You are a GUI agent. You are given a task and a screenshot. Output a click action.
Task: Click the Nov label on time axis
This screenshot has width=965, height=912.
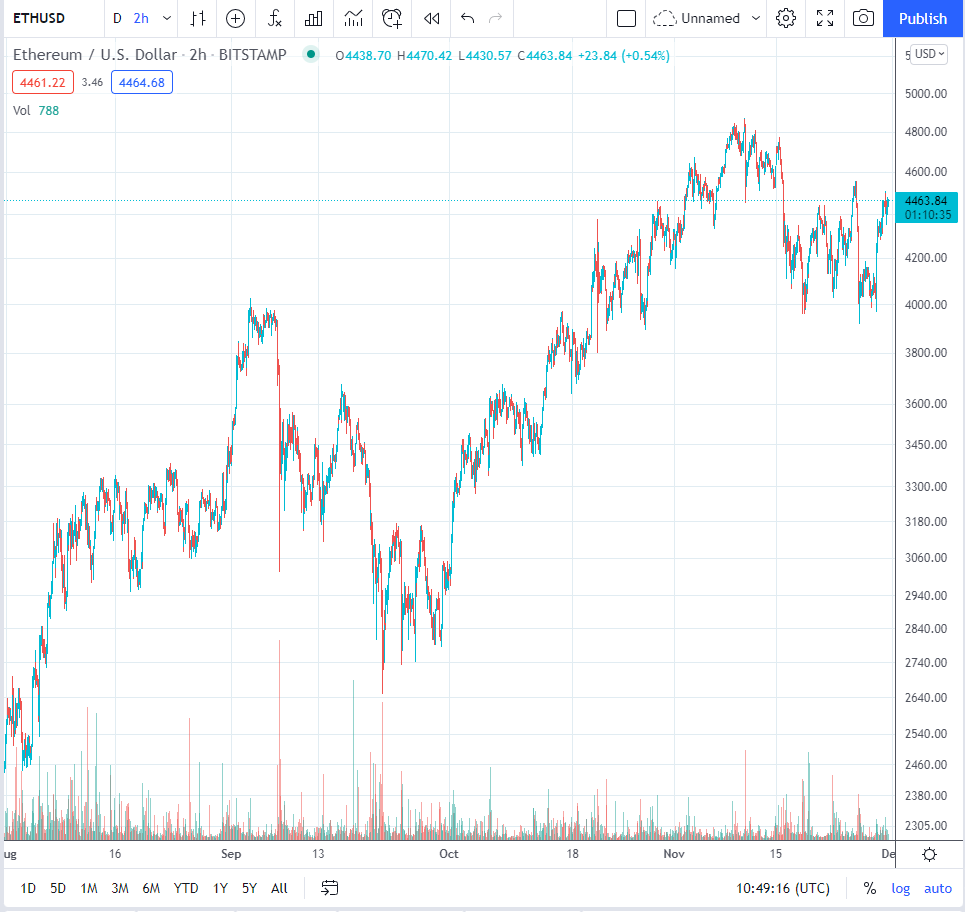[674, 854]
